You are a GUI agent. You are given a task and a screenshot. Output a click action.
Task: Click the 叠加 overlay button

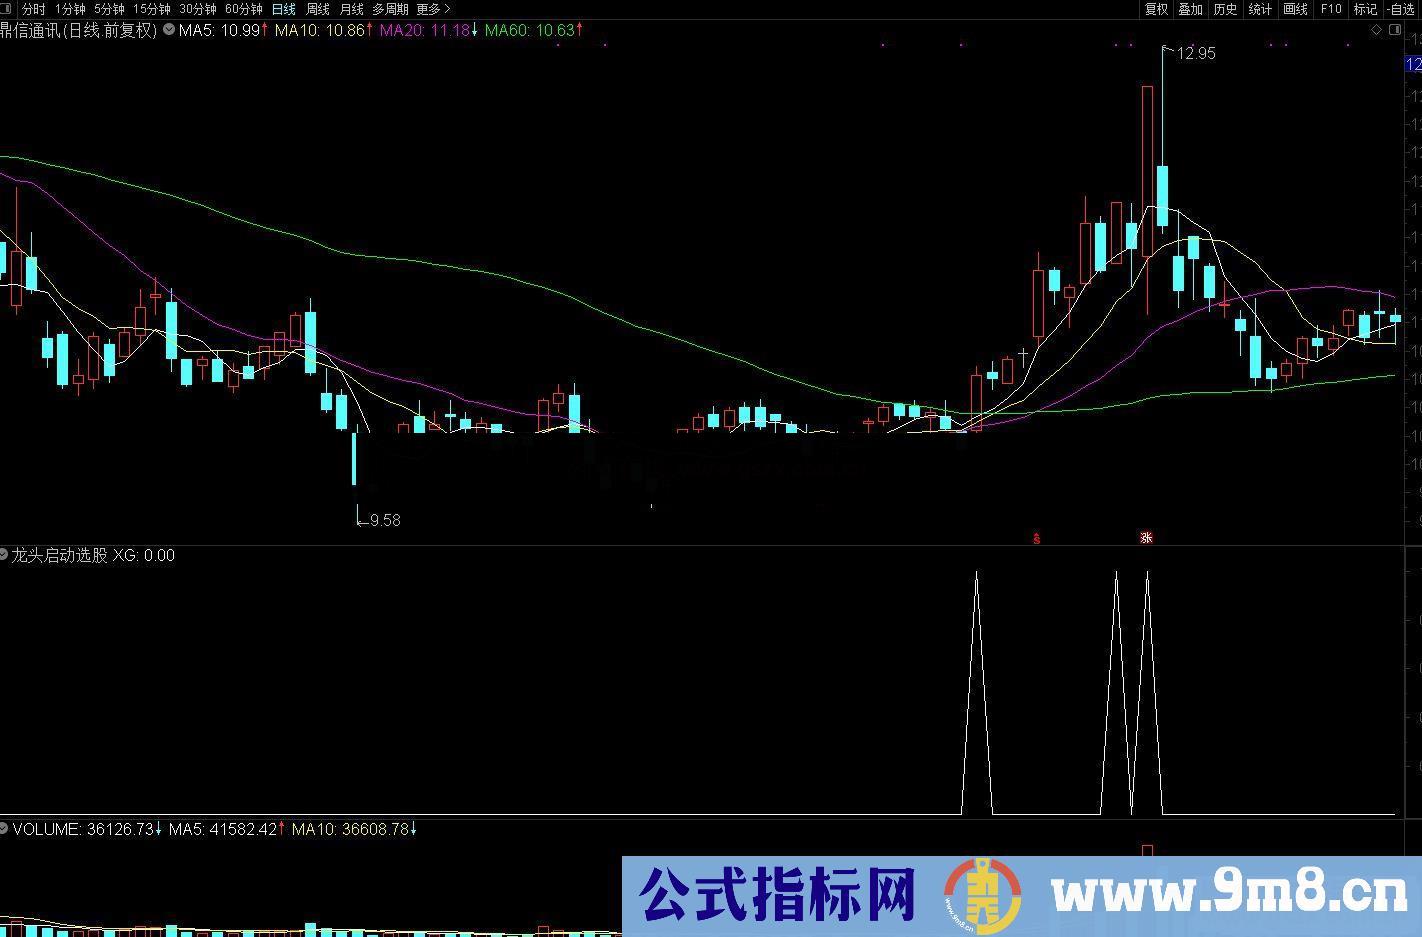point(1190,9)
